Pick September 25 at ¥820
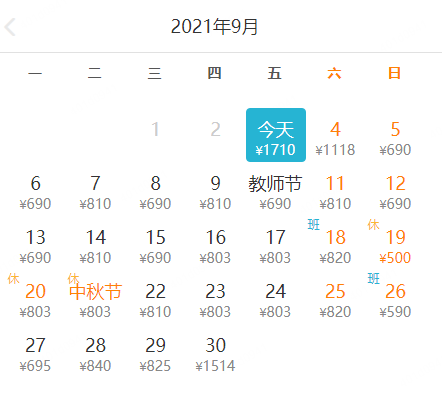This screenshot has height=403, width=442. (335, 300)
